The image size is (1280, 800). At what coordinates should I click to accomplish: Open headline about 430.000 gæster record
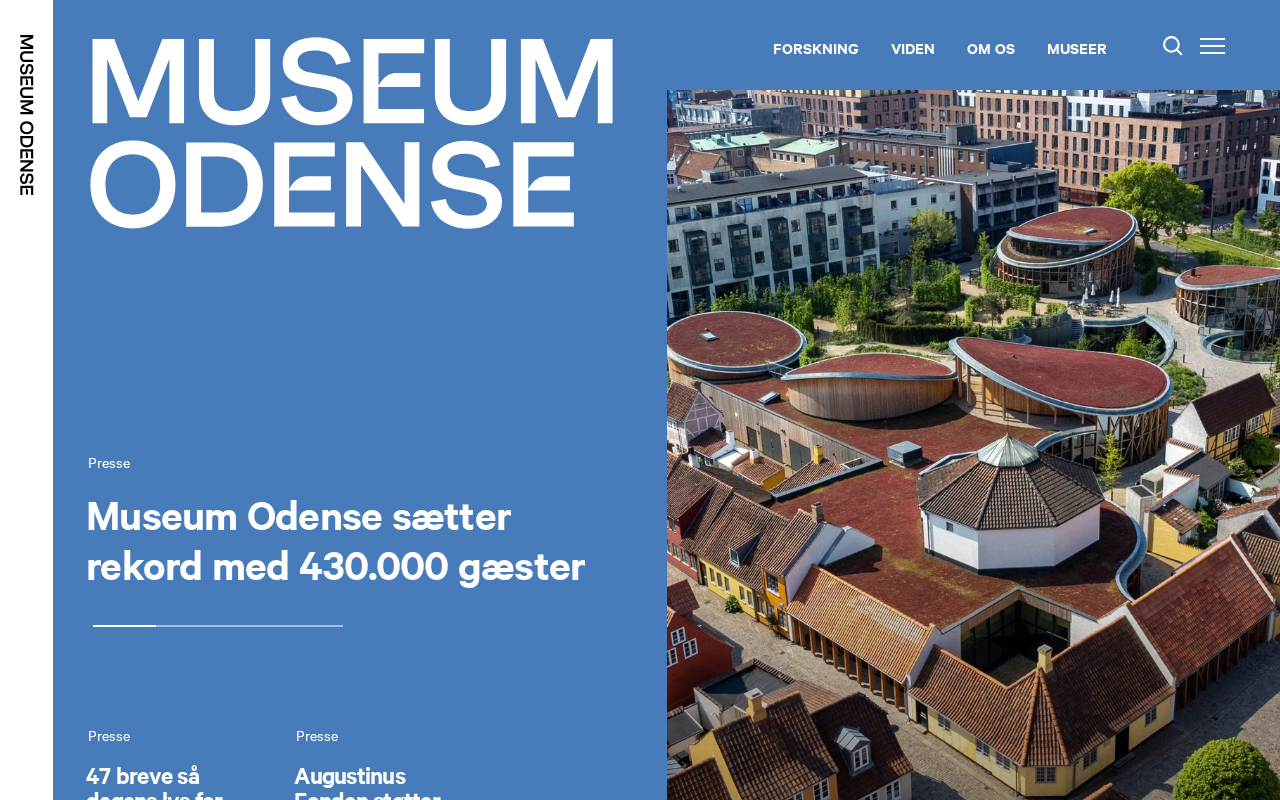click(336, 541)
